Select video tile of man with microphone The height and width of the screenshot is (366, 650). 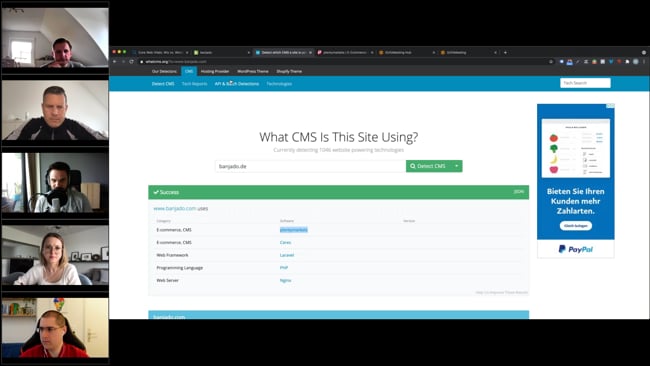pos(55,183)
